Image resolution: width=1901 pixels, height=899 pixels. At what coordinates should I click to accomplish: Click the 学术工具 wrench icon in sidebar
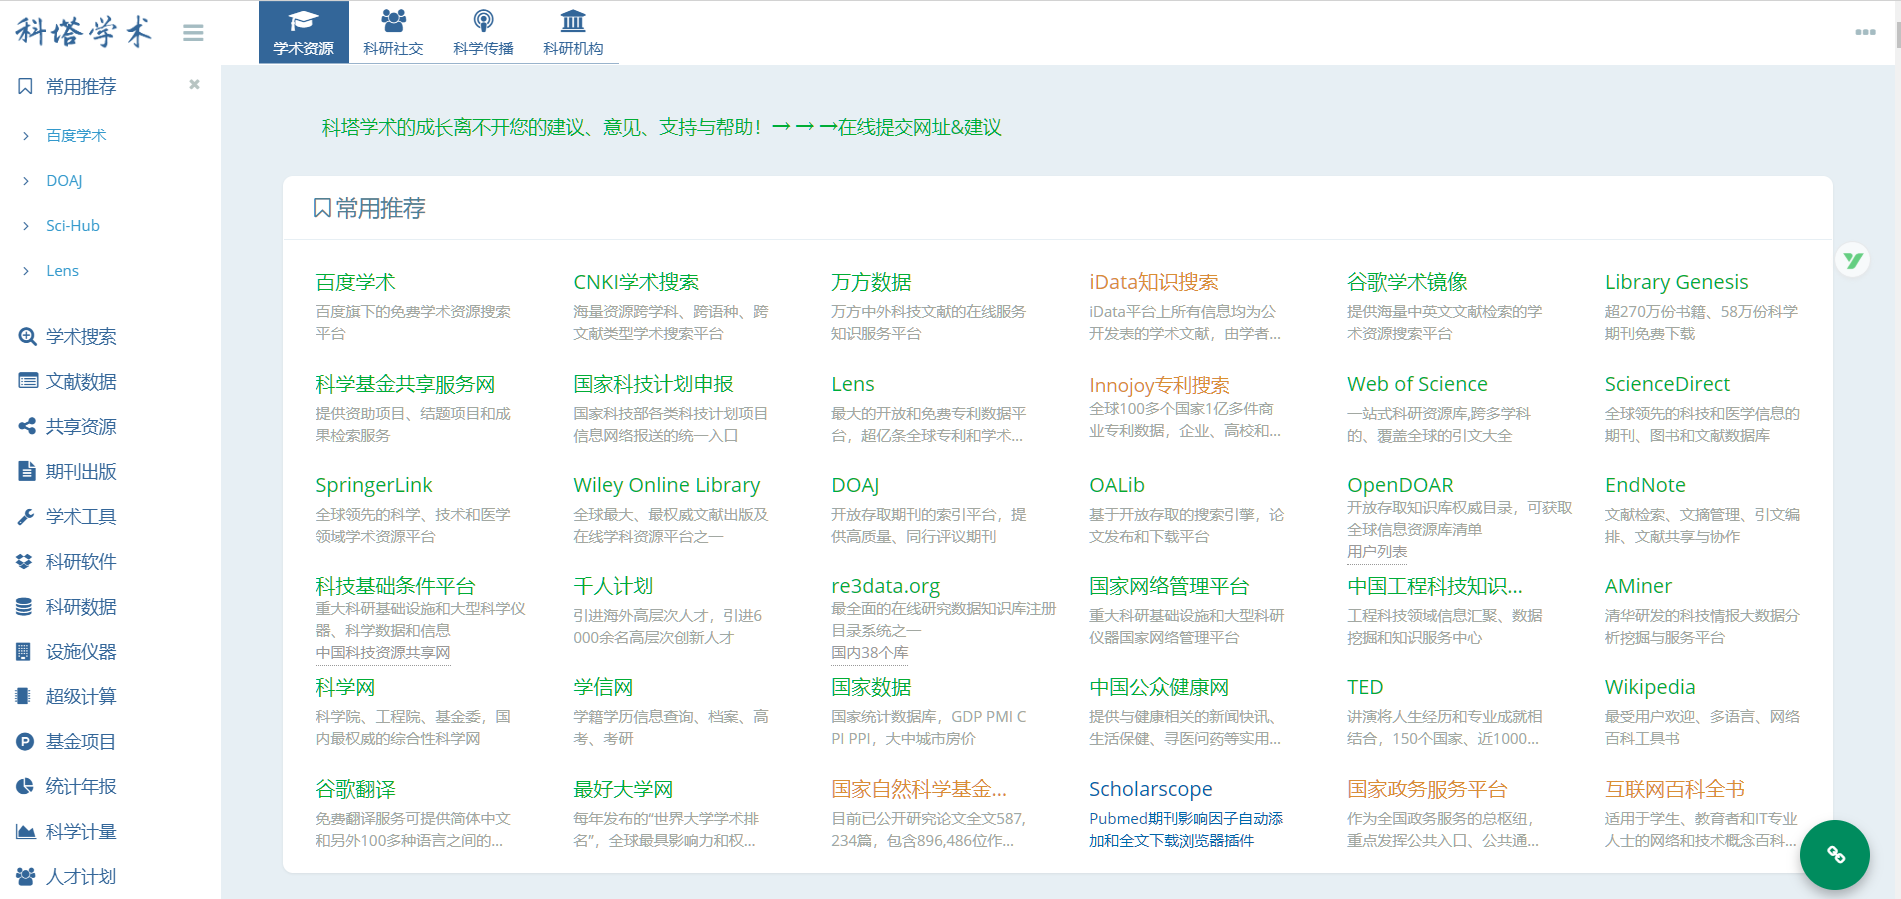click(x=27, y=516)
